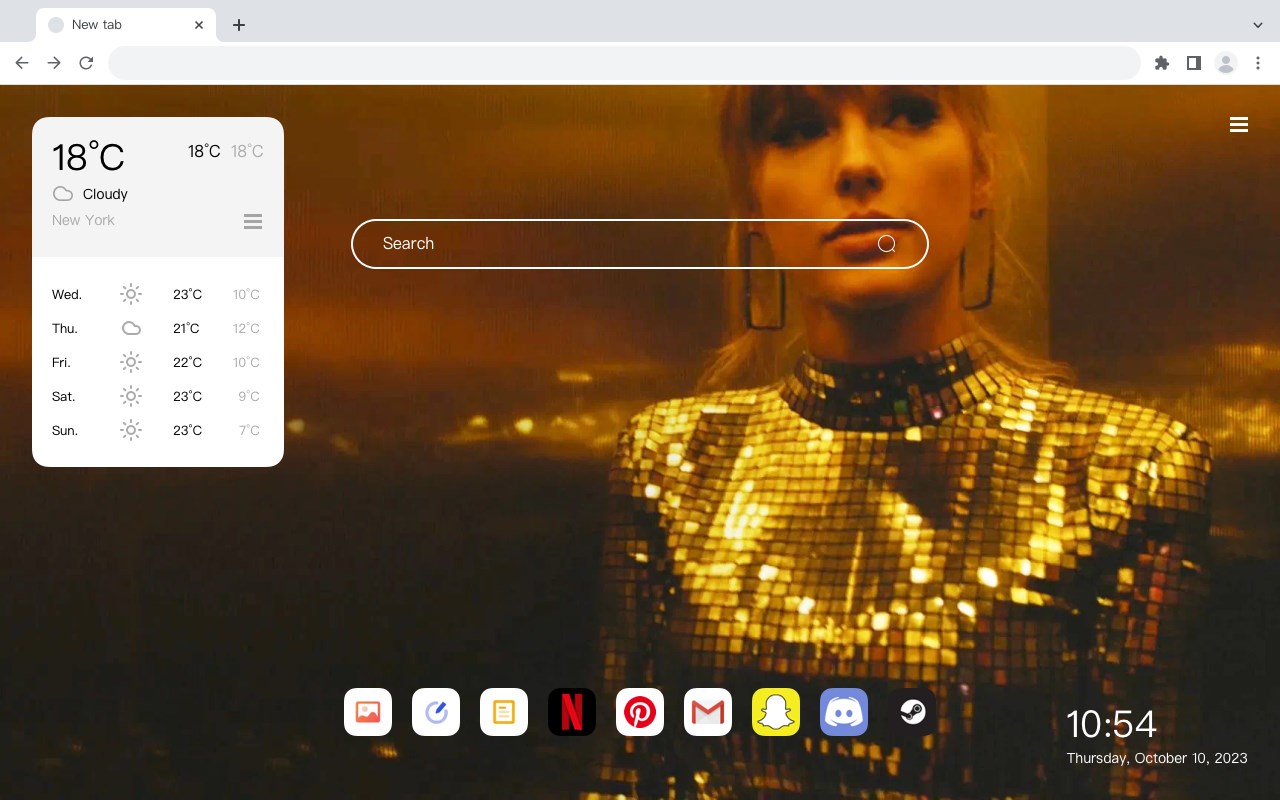Open the yellow notes shortcut icon
Image resolution: width=1280 pixels, height=800 pixels.
point(504,712)
